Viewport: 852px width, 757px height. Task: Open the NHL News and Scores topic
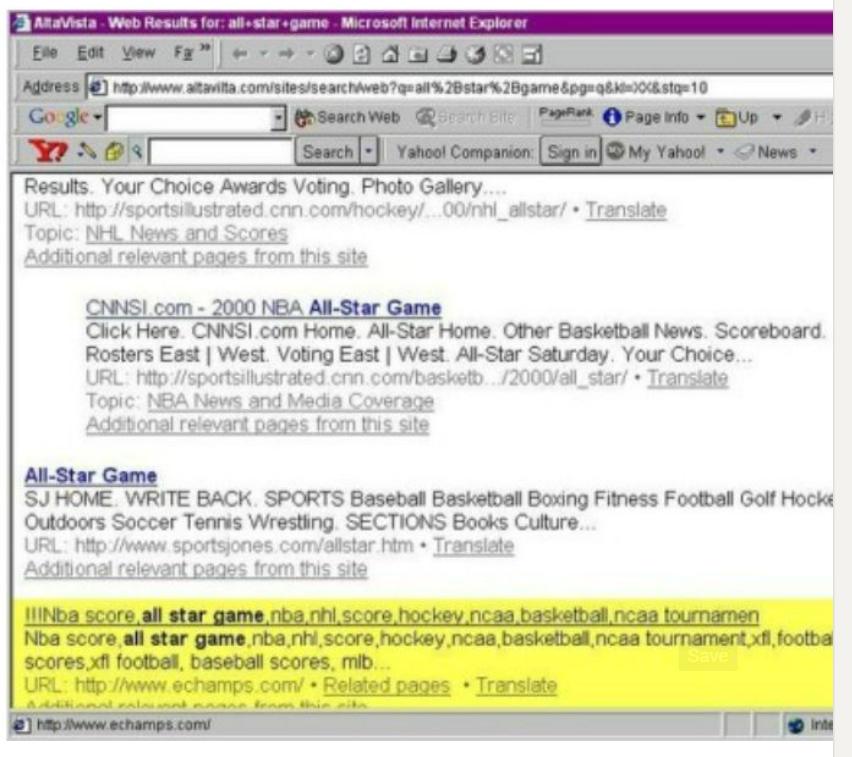pos(187,233)
